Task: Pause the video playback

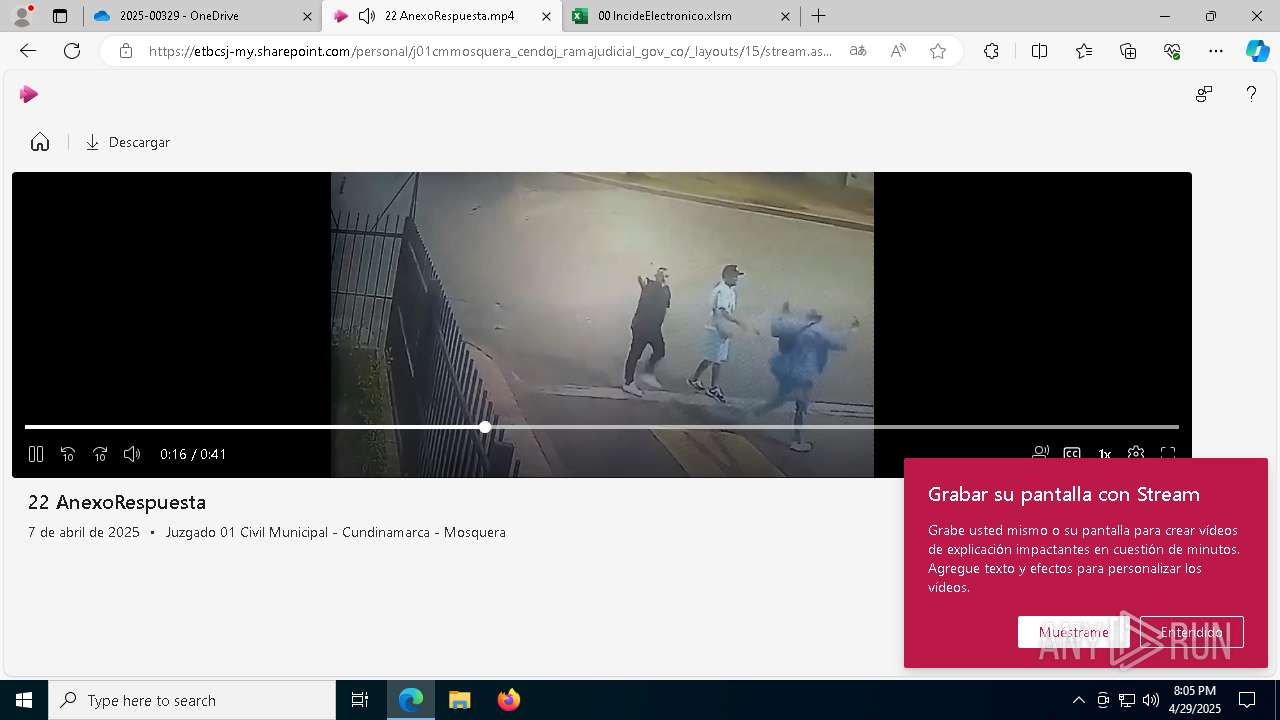Action: (x=36, y=454)
